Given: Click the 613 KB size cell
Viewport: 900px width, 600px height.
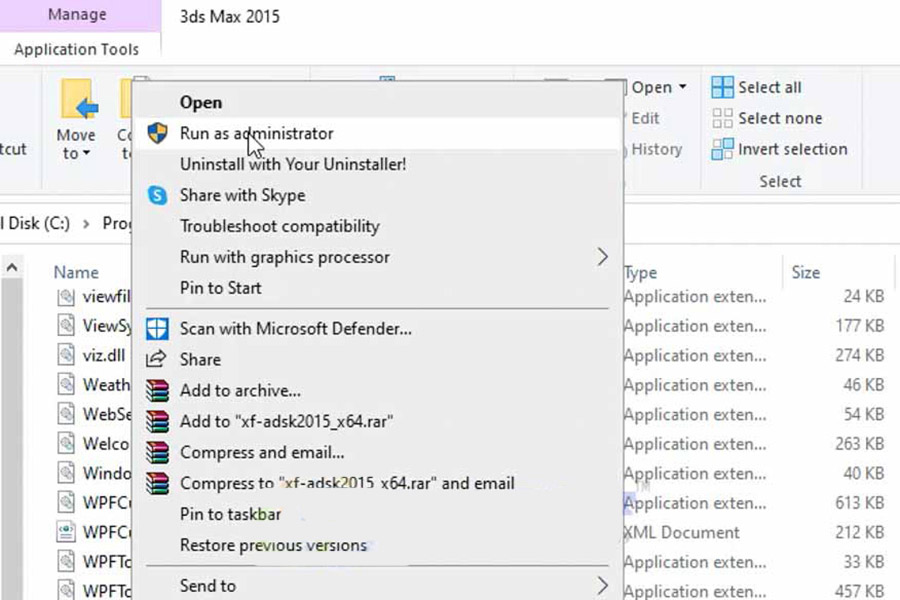Looking at the screenshot, I should pyautogui.click(x=859, y=503).
